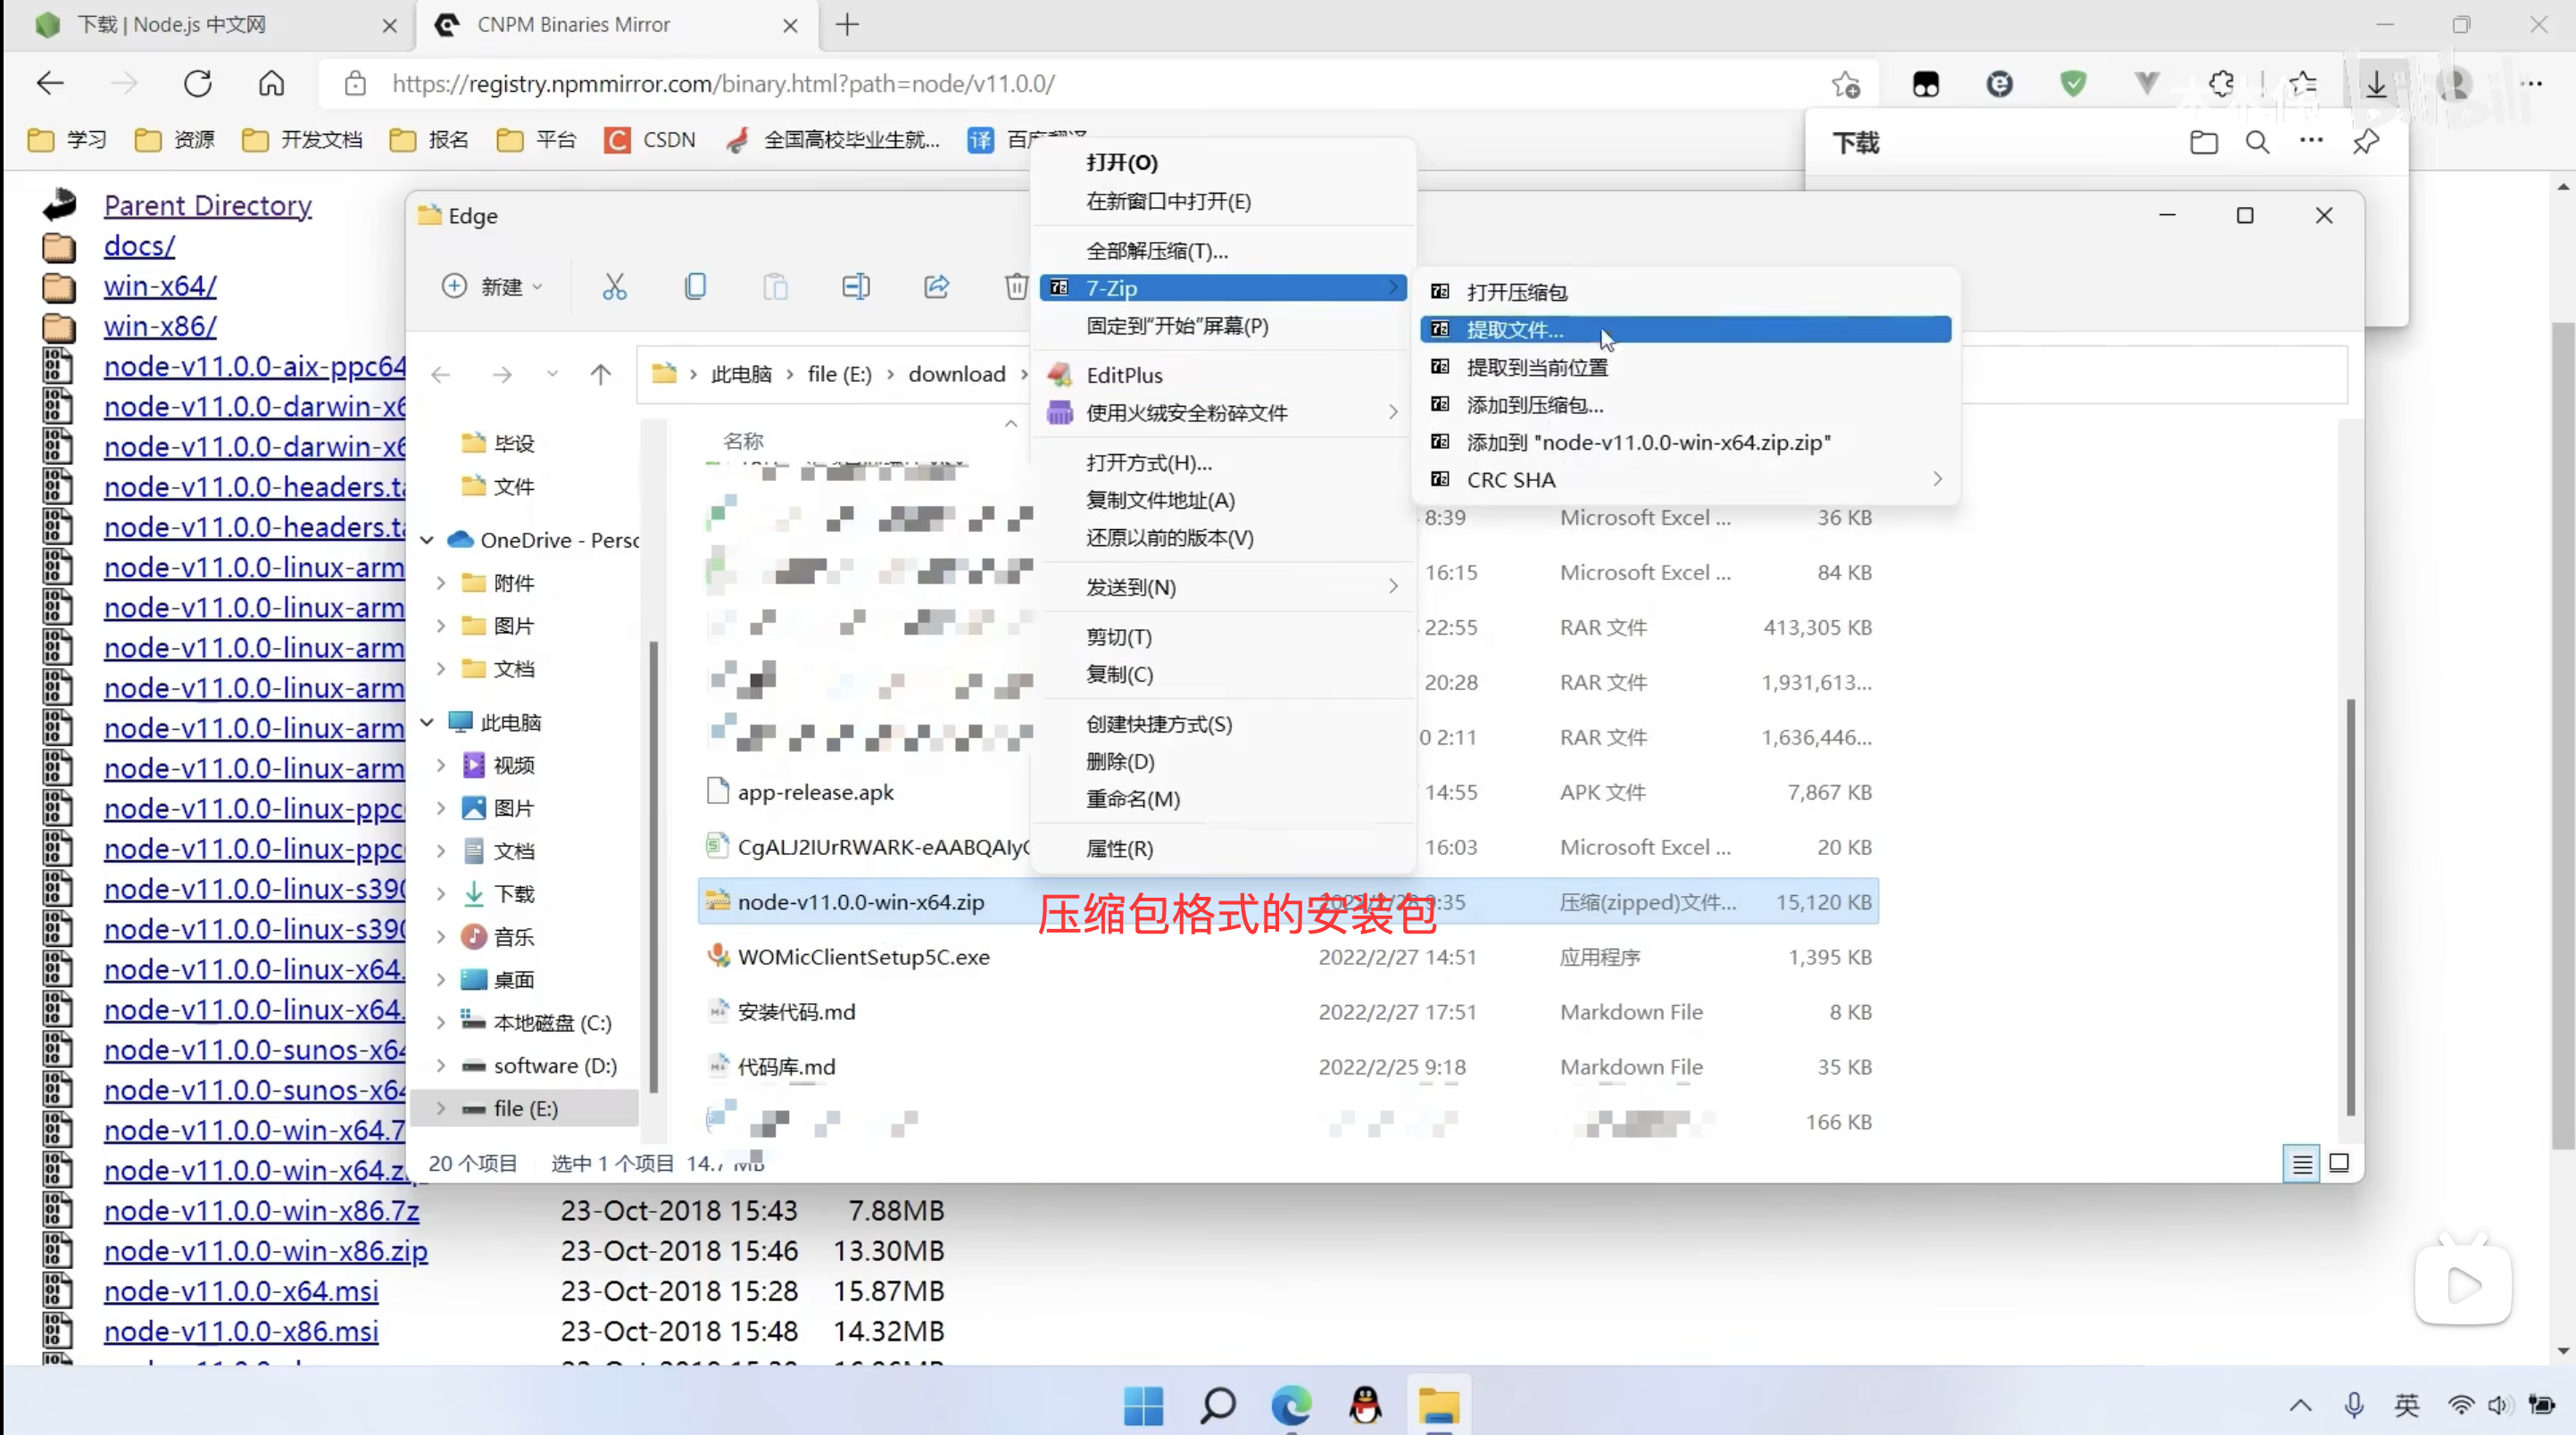The height and width of the screenshot is (1435, 2576).
Task: Open the Parent Directory link
Action: (208, 205)
